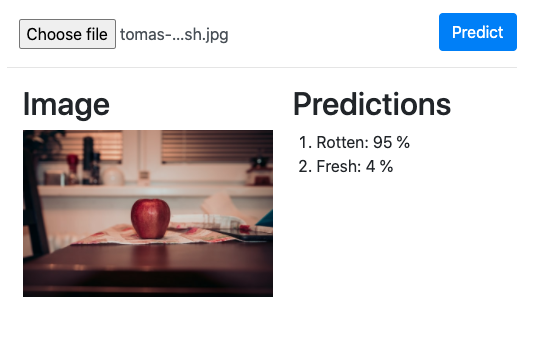Click the white shelf ledge in photo
The height and width of the screenshot is (362, 540).
pyautogui.click(x=155, y=190)
